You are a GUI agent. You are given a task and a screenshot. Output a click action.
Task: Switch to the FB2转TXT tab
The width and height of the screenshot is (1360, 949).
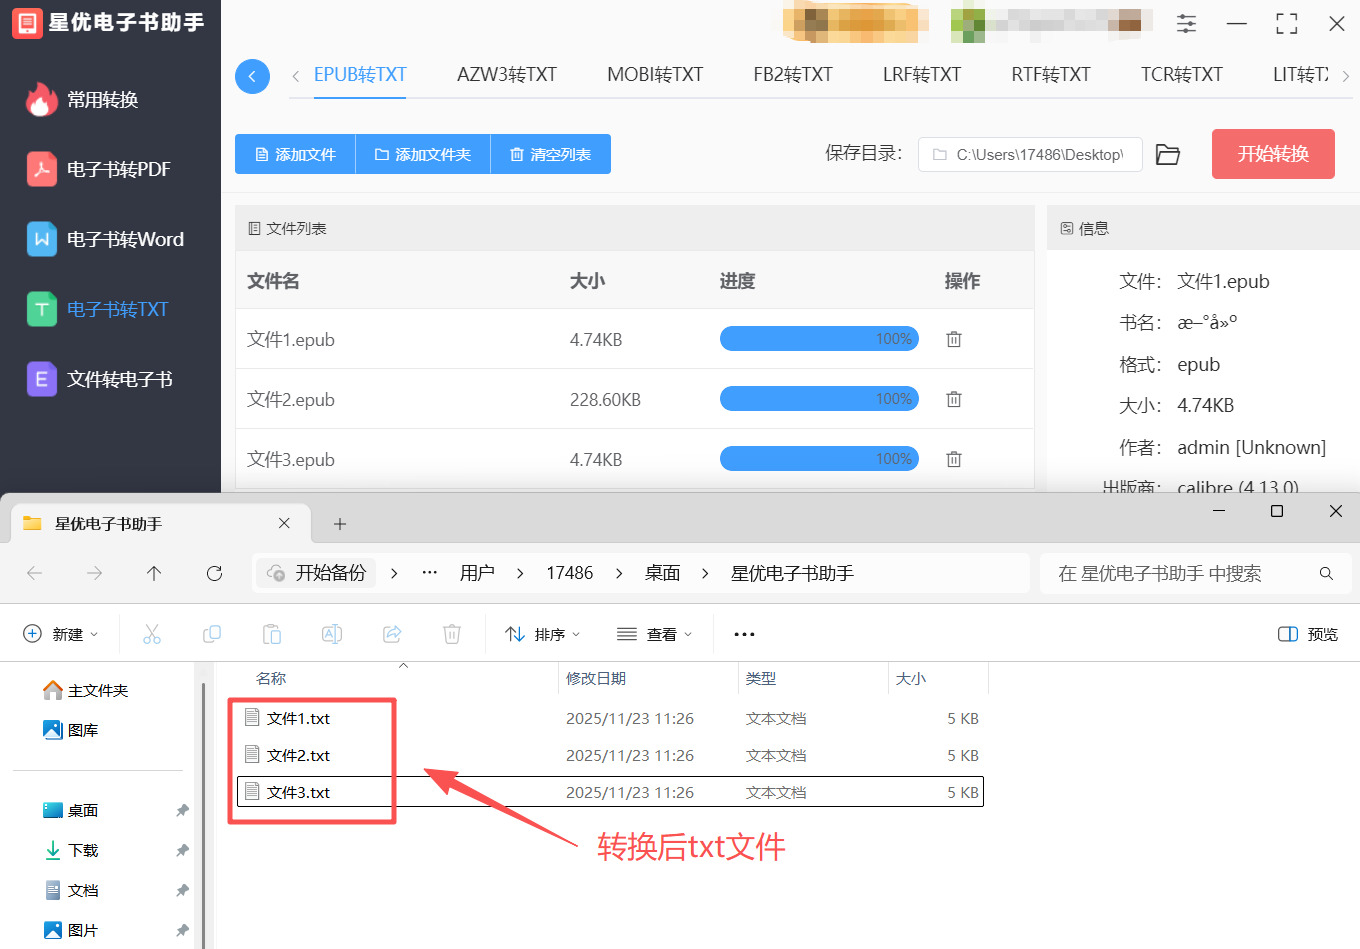pos(792,74)
